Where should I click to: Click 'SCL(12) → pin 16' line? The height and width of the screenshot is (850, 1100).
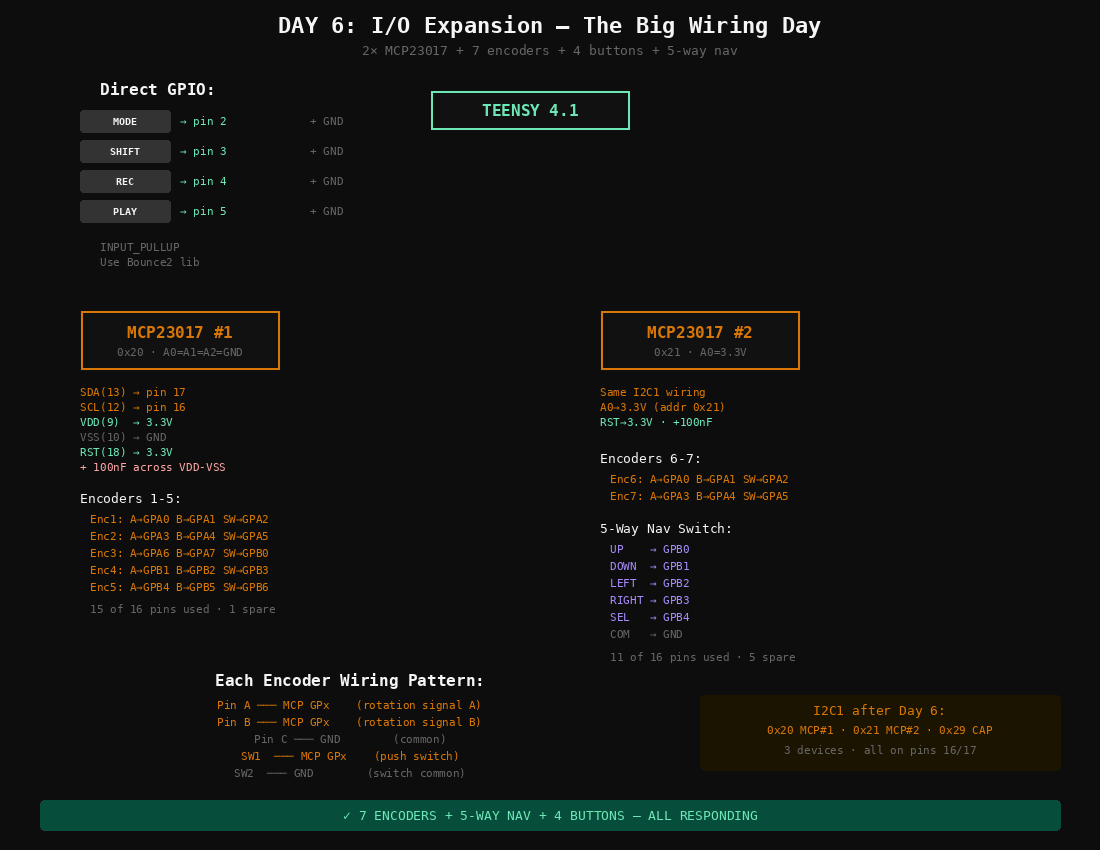click(x=133, y=407)
